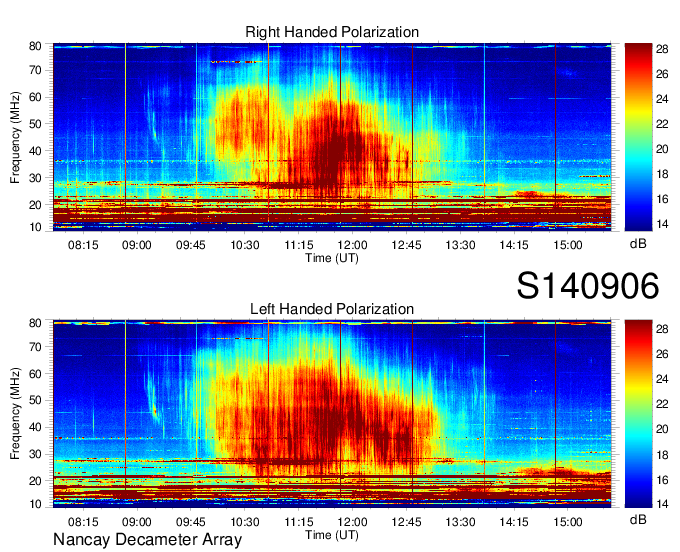Click the top plot's "Frequency (MHz)" axis label

coord(15,137)
